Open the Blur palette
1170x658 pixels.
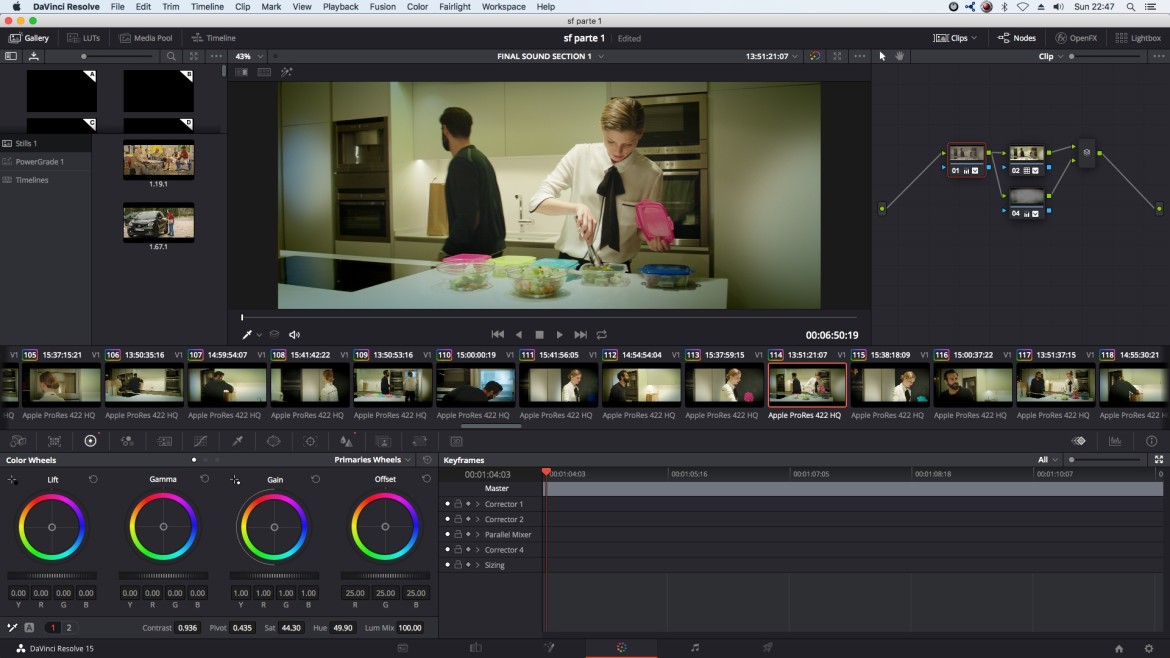point(346,441)
